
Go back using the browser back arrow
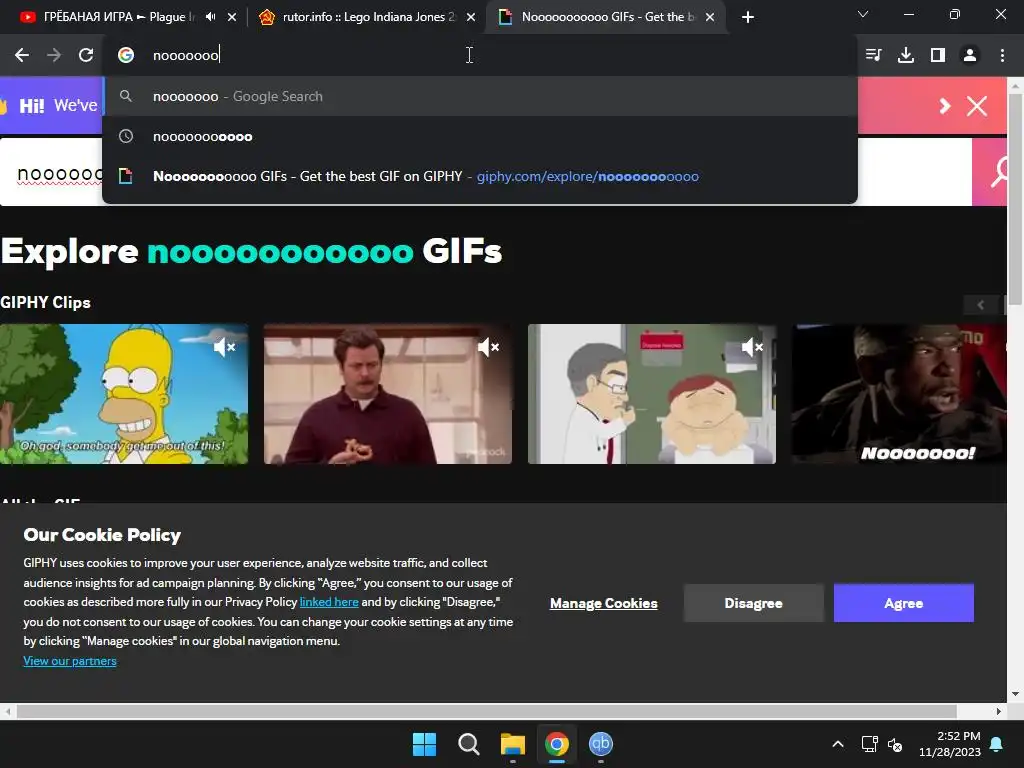22,56
